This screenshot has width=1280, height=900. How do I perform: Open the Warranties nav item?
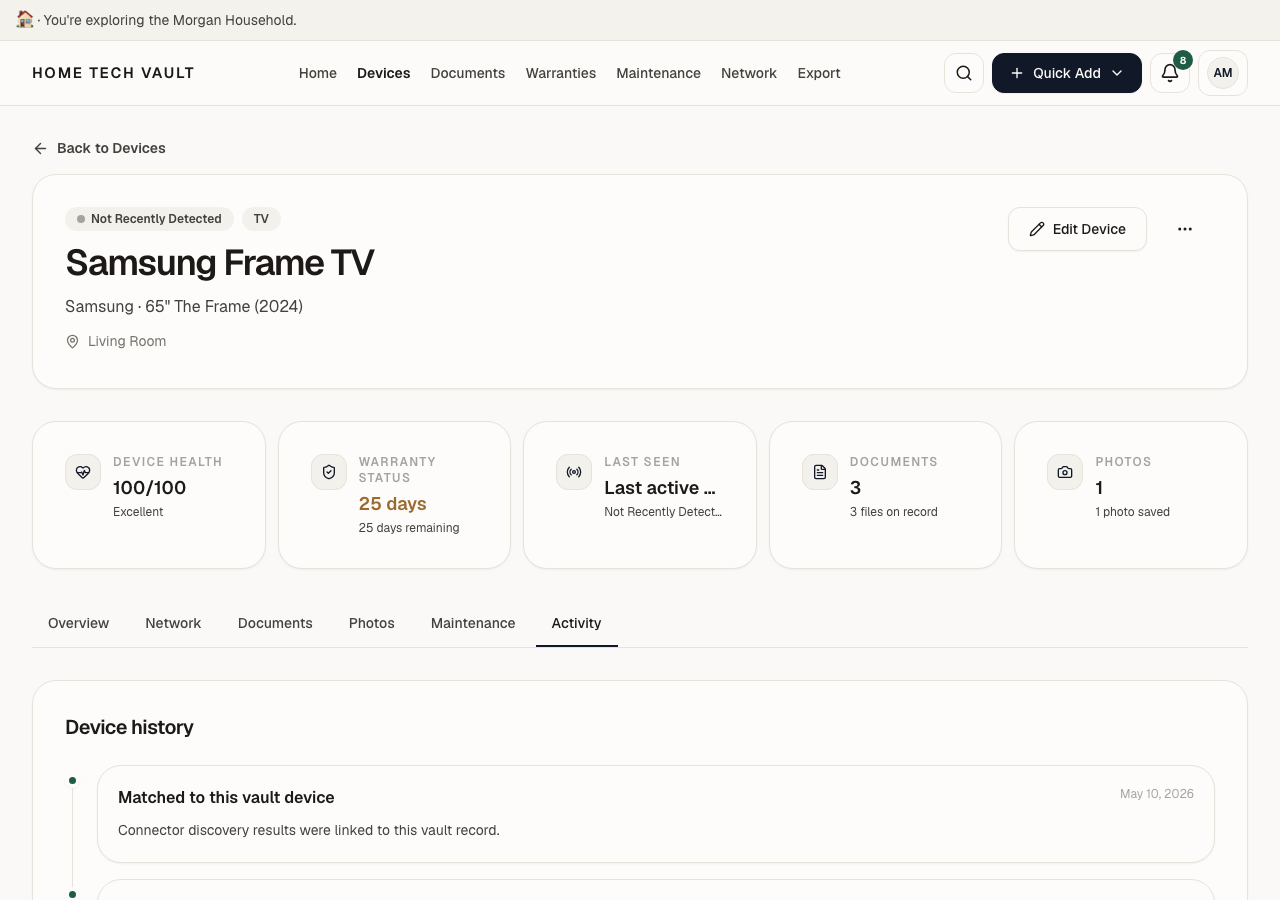(x=561, y=73)
